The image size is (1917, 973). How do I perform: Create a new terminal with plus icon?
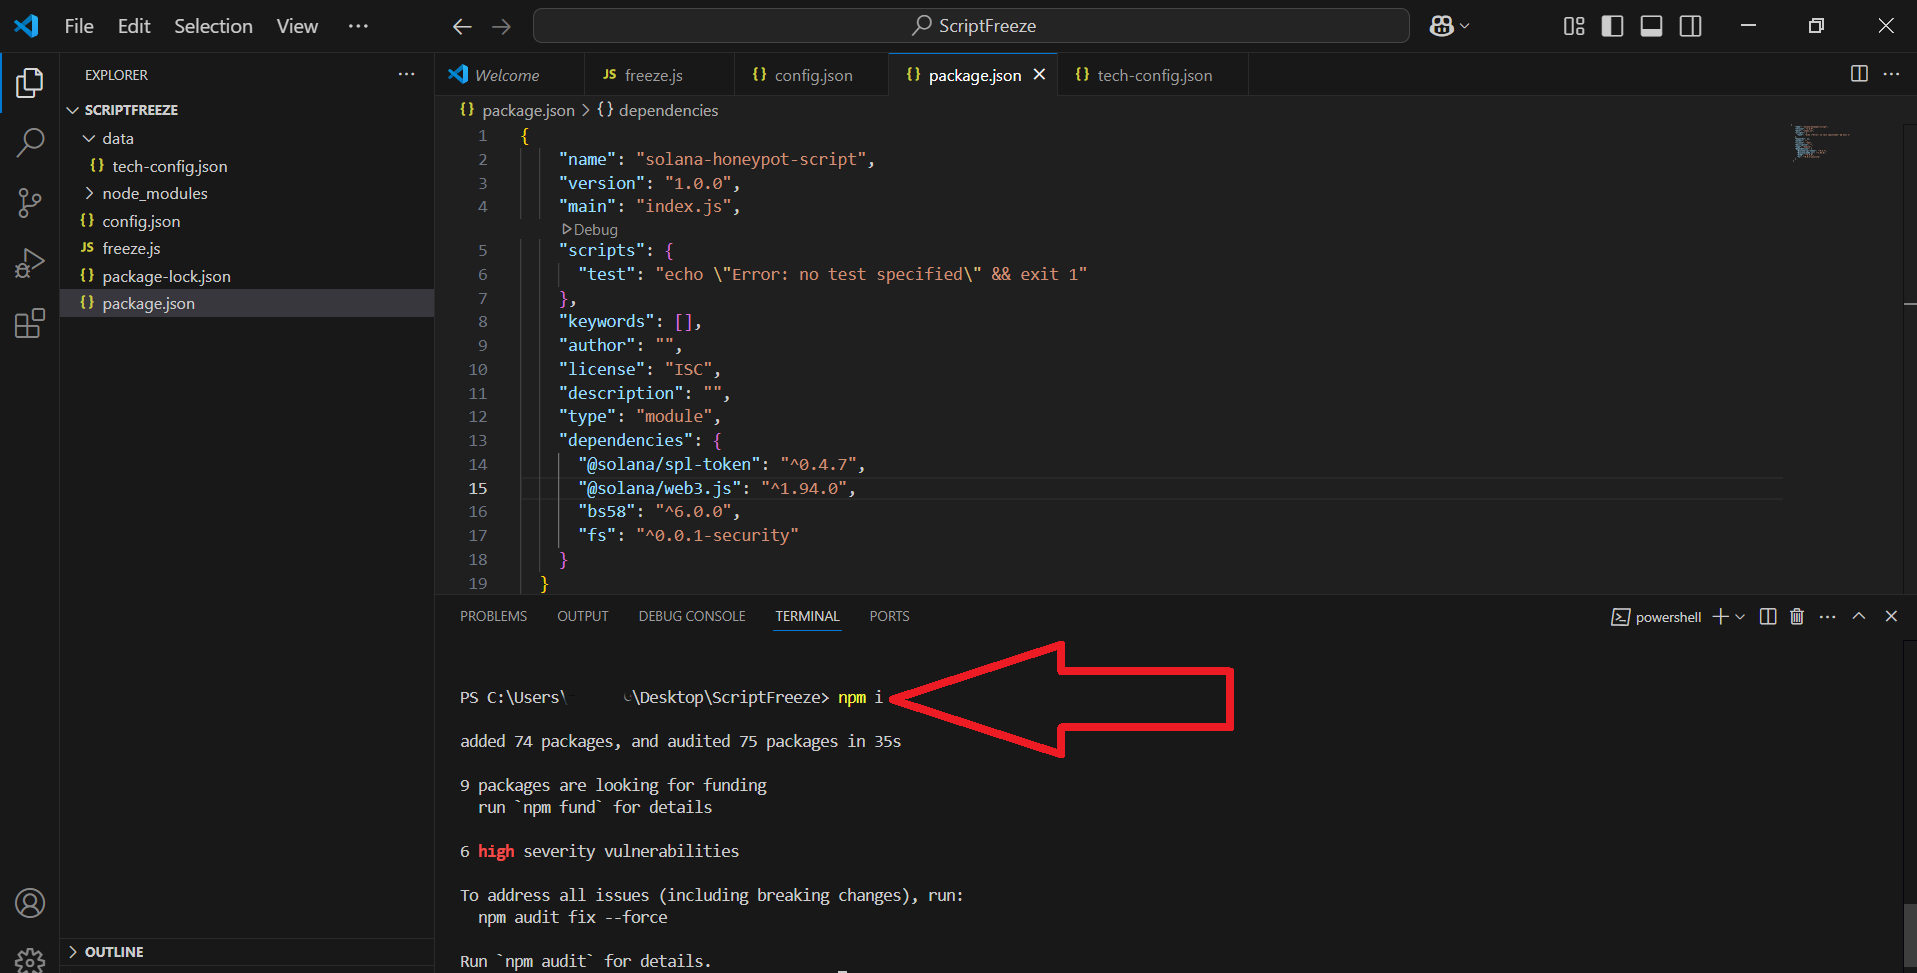click(x=1720, y=616)
